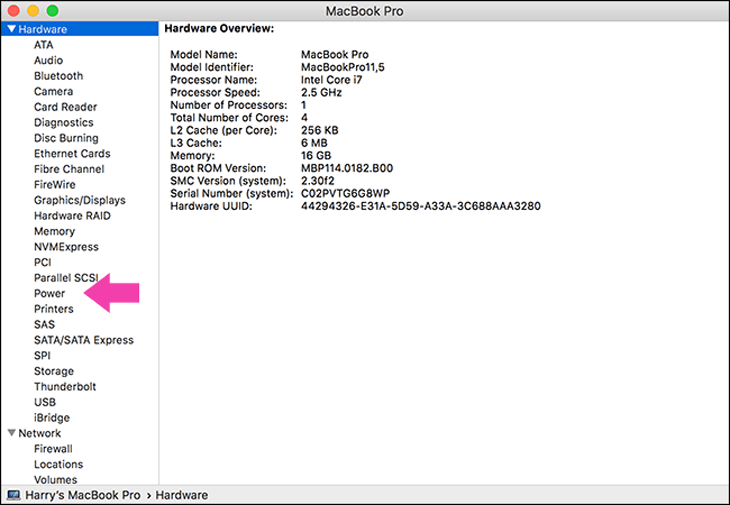
Task: Open the Firewall entry under Network
Action: (x=53, y=449)
